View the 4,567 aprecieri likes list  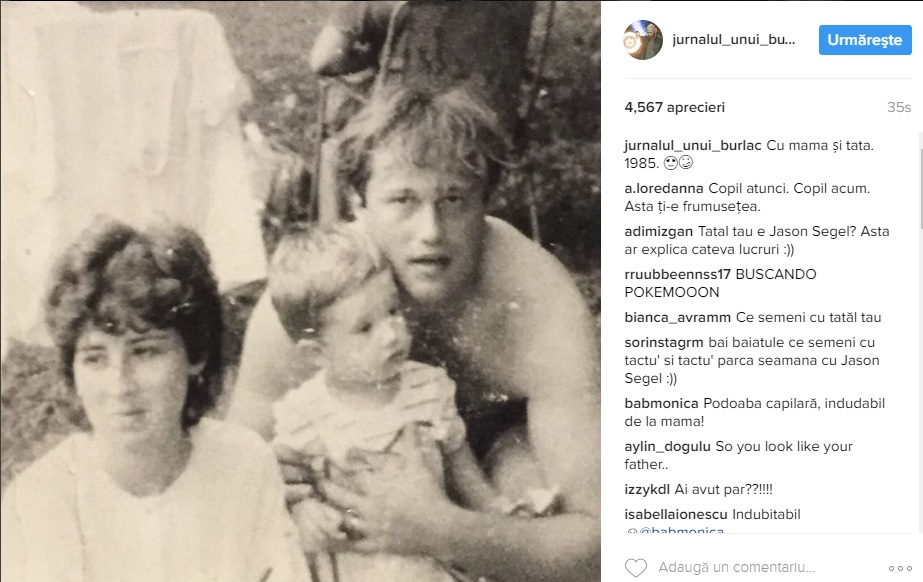[x=675, y=107]
